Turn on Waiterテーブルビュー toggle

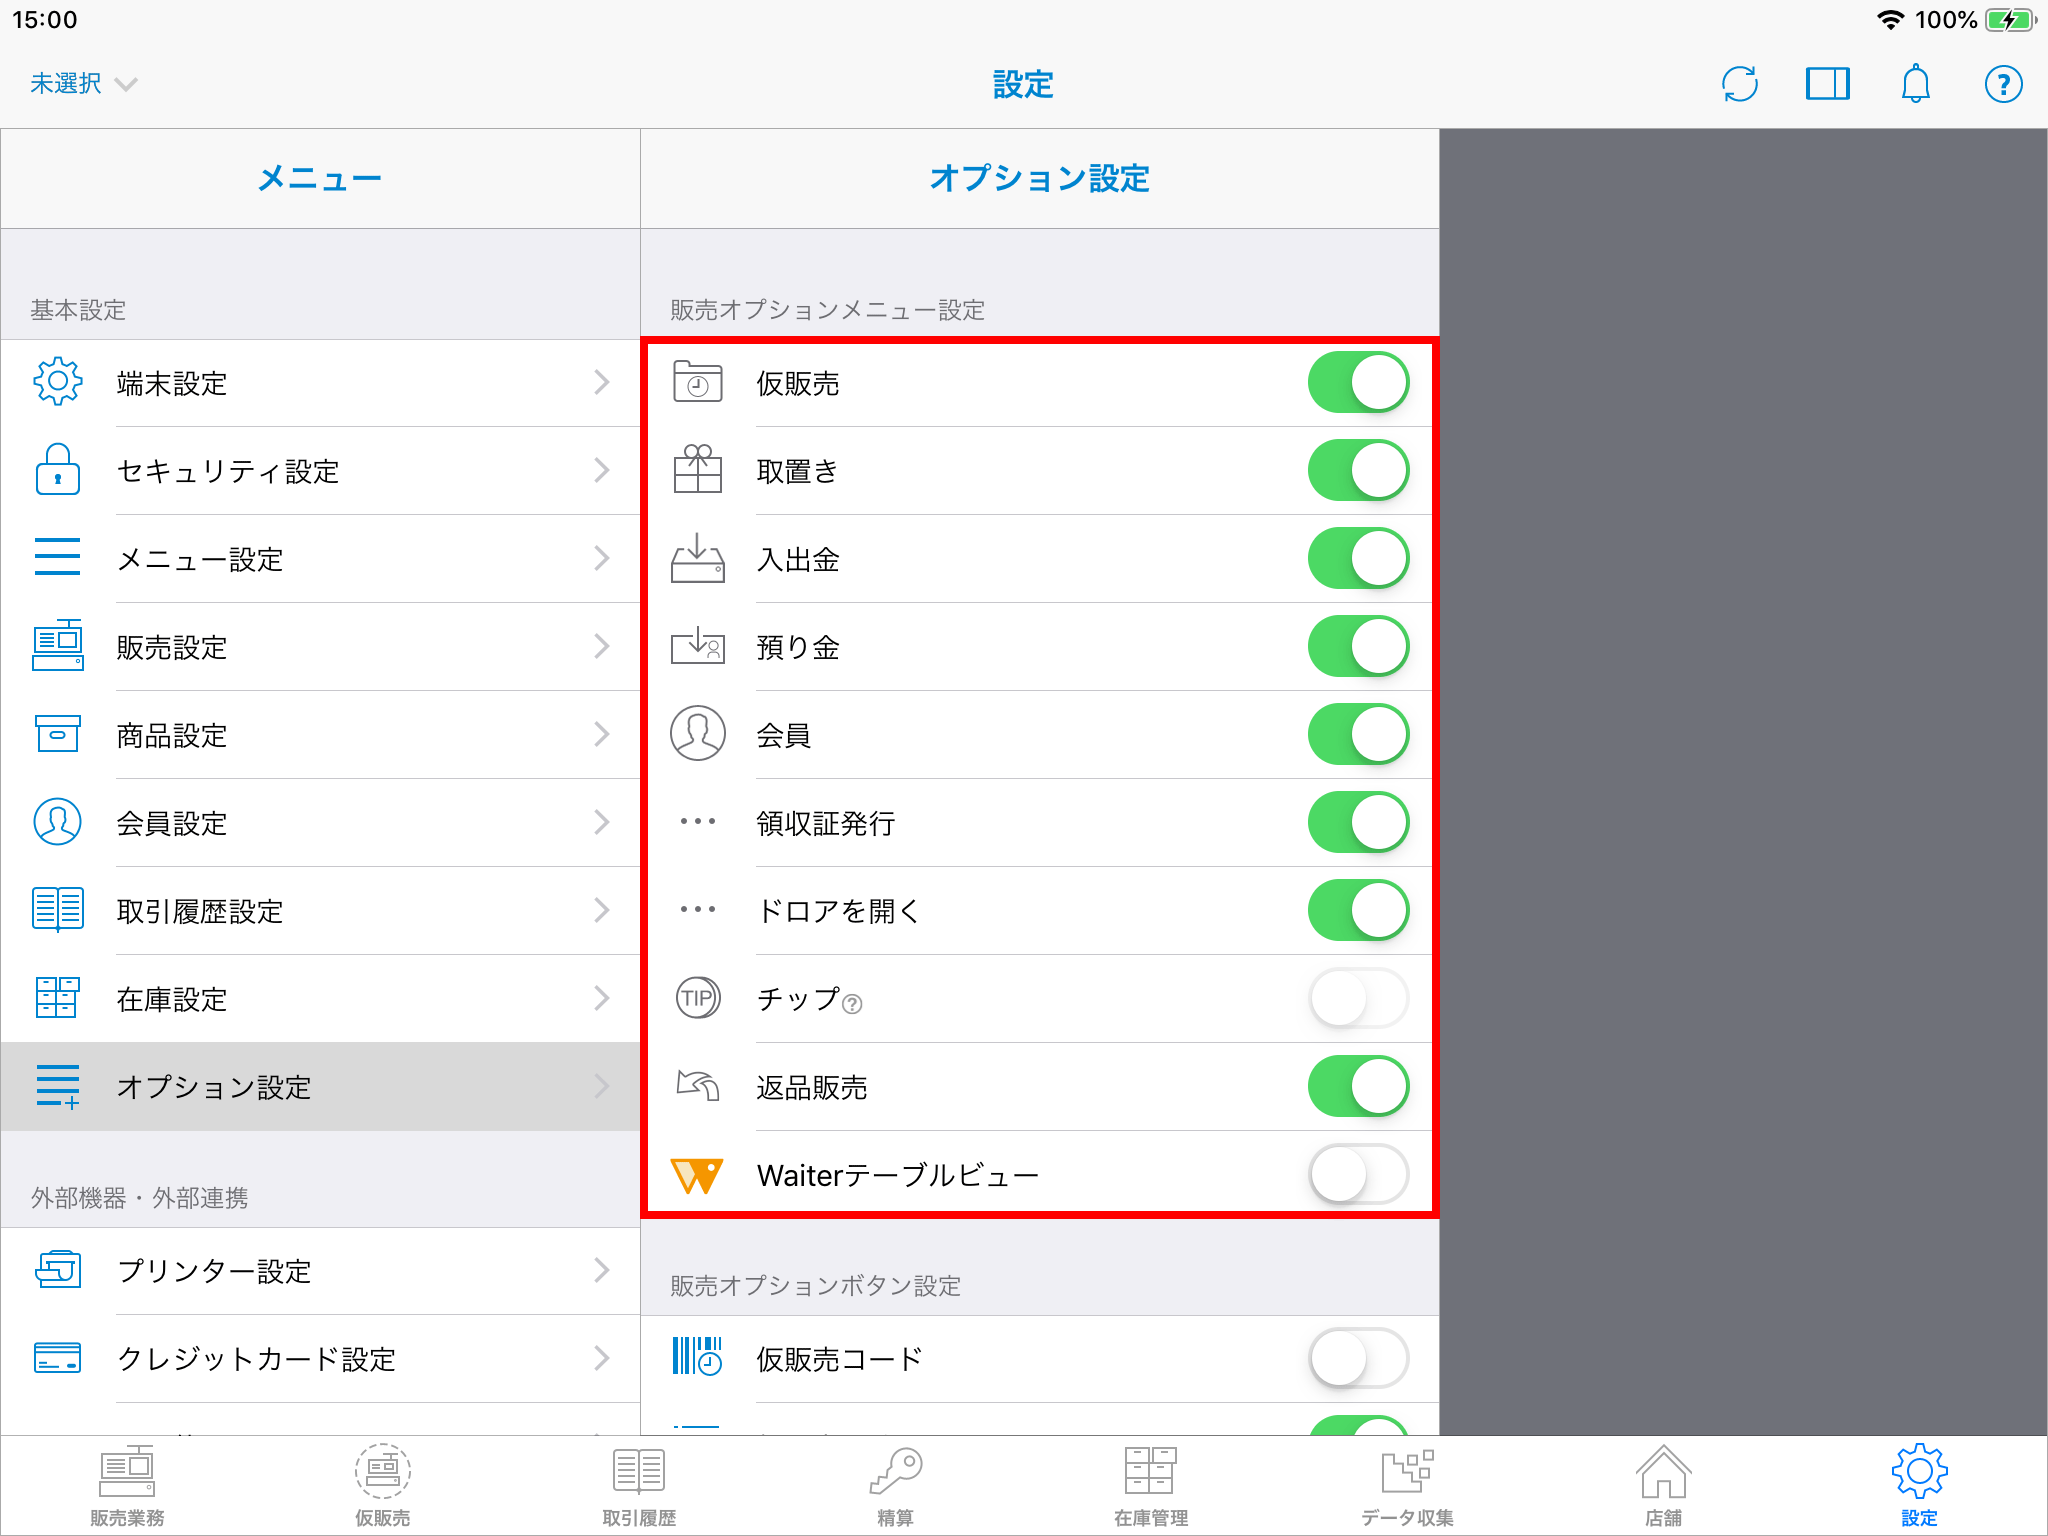pyautogui.click(x=1358, y=1175)
